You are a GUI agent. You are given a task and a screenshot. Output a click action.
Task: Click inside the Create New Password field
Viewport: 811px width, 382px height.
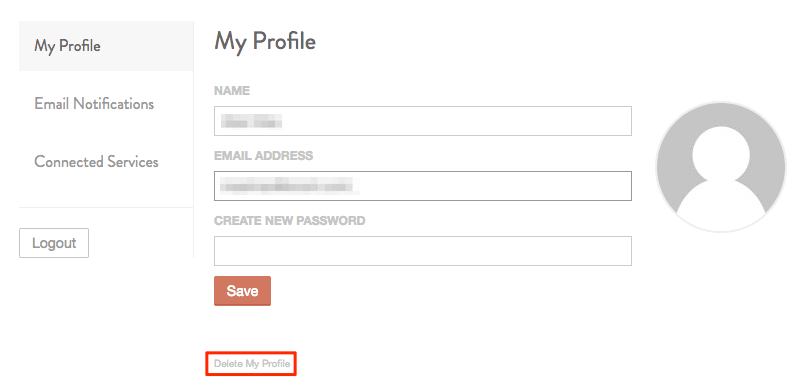423,251
